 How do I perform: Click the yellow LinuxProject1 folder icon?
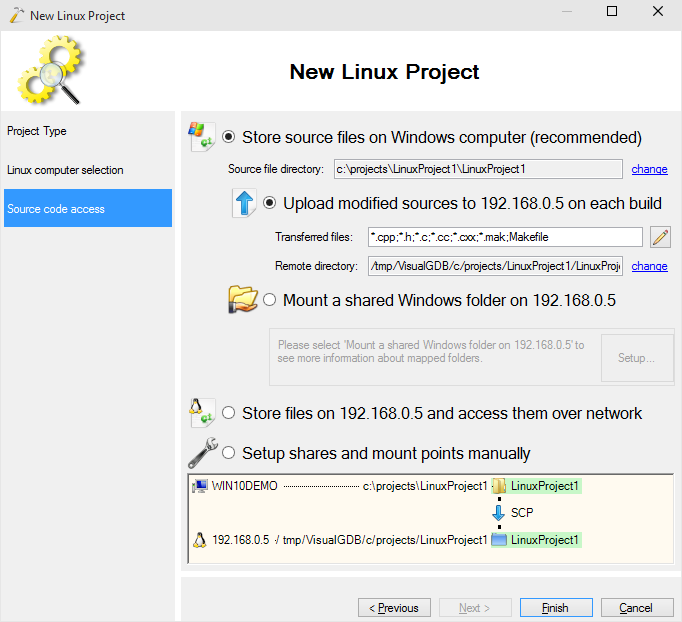tap(499, 486)
